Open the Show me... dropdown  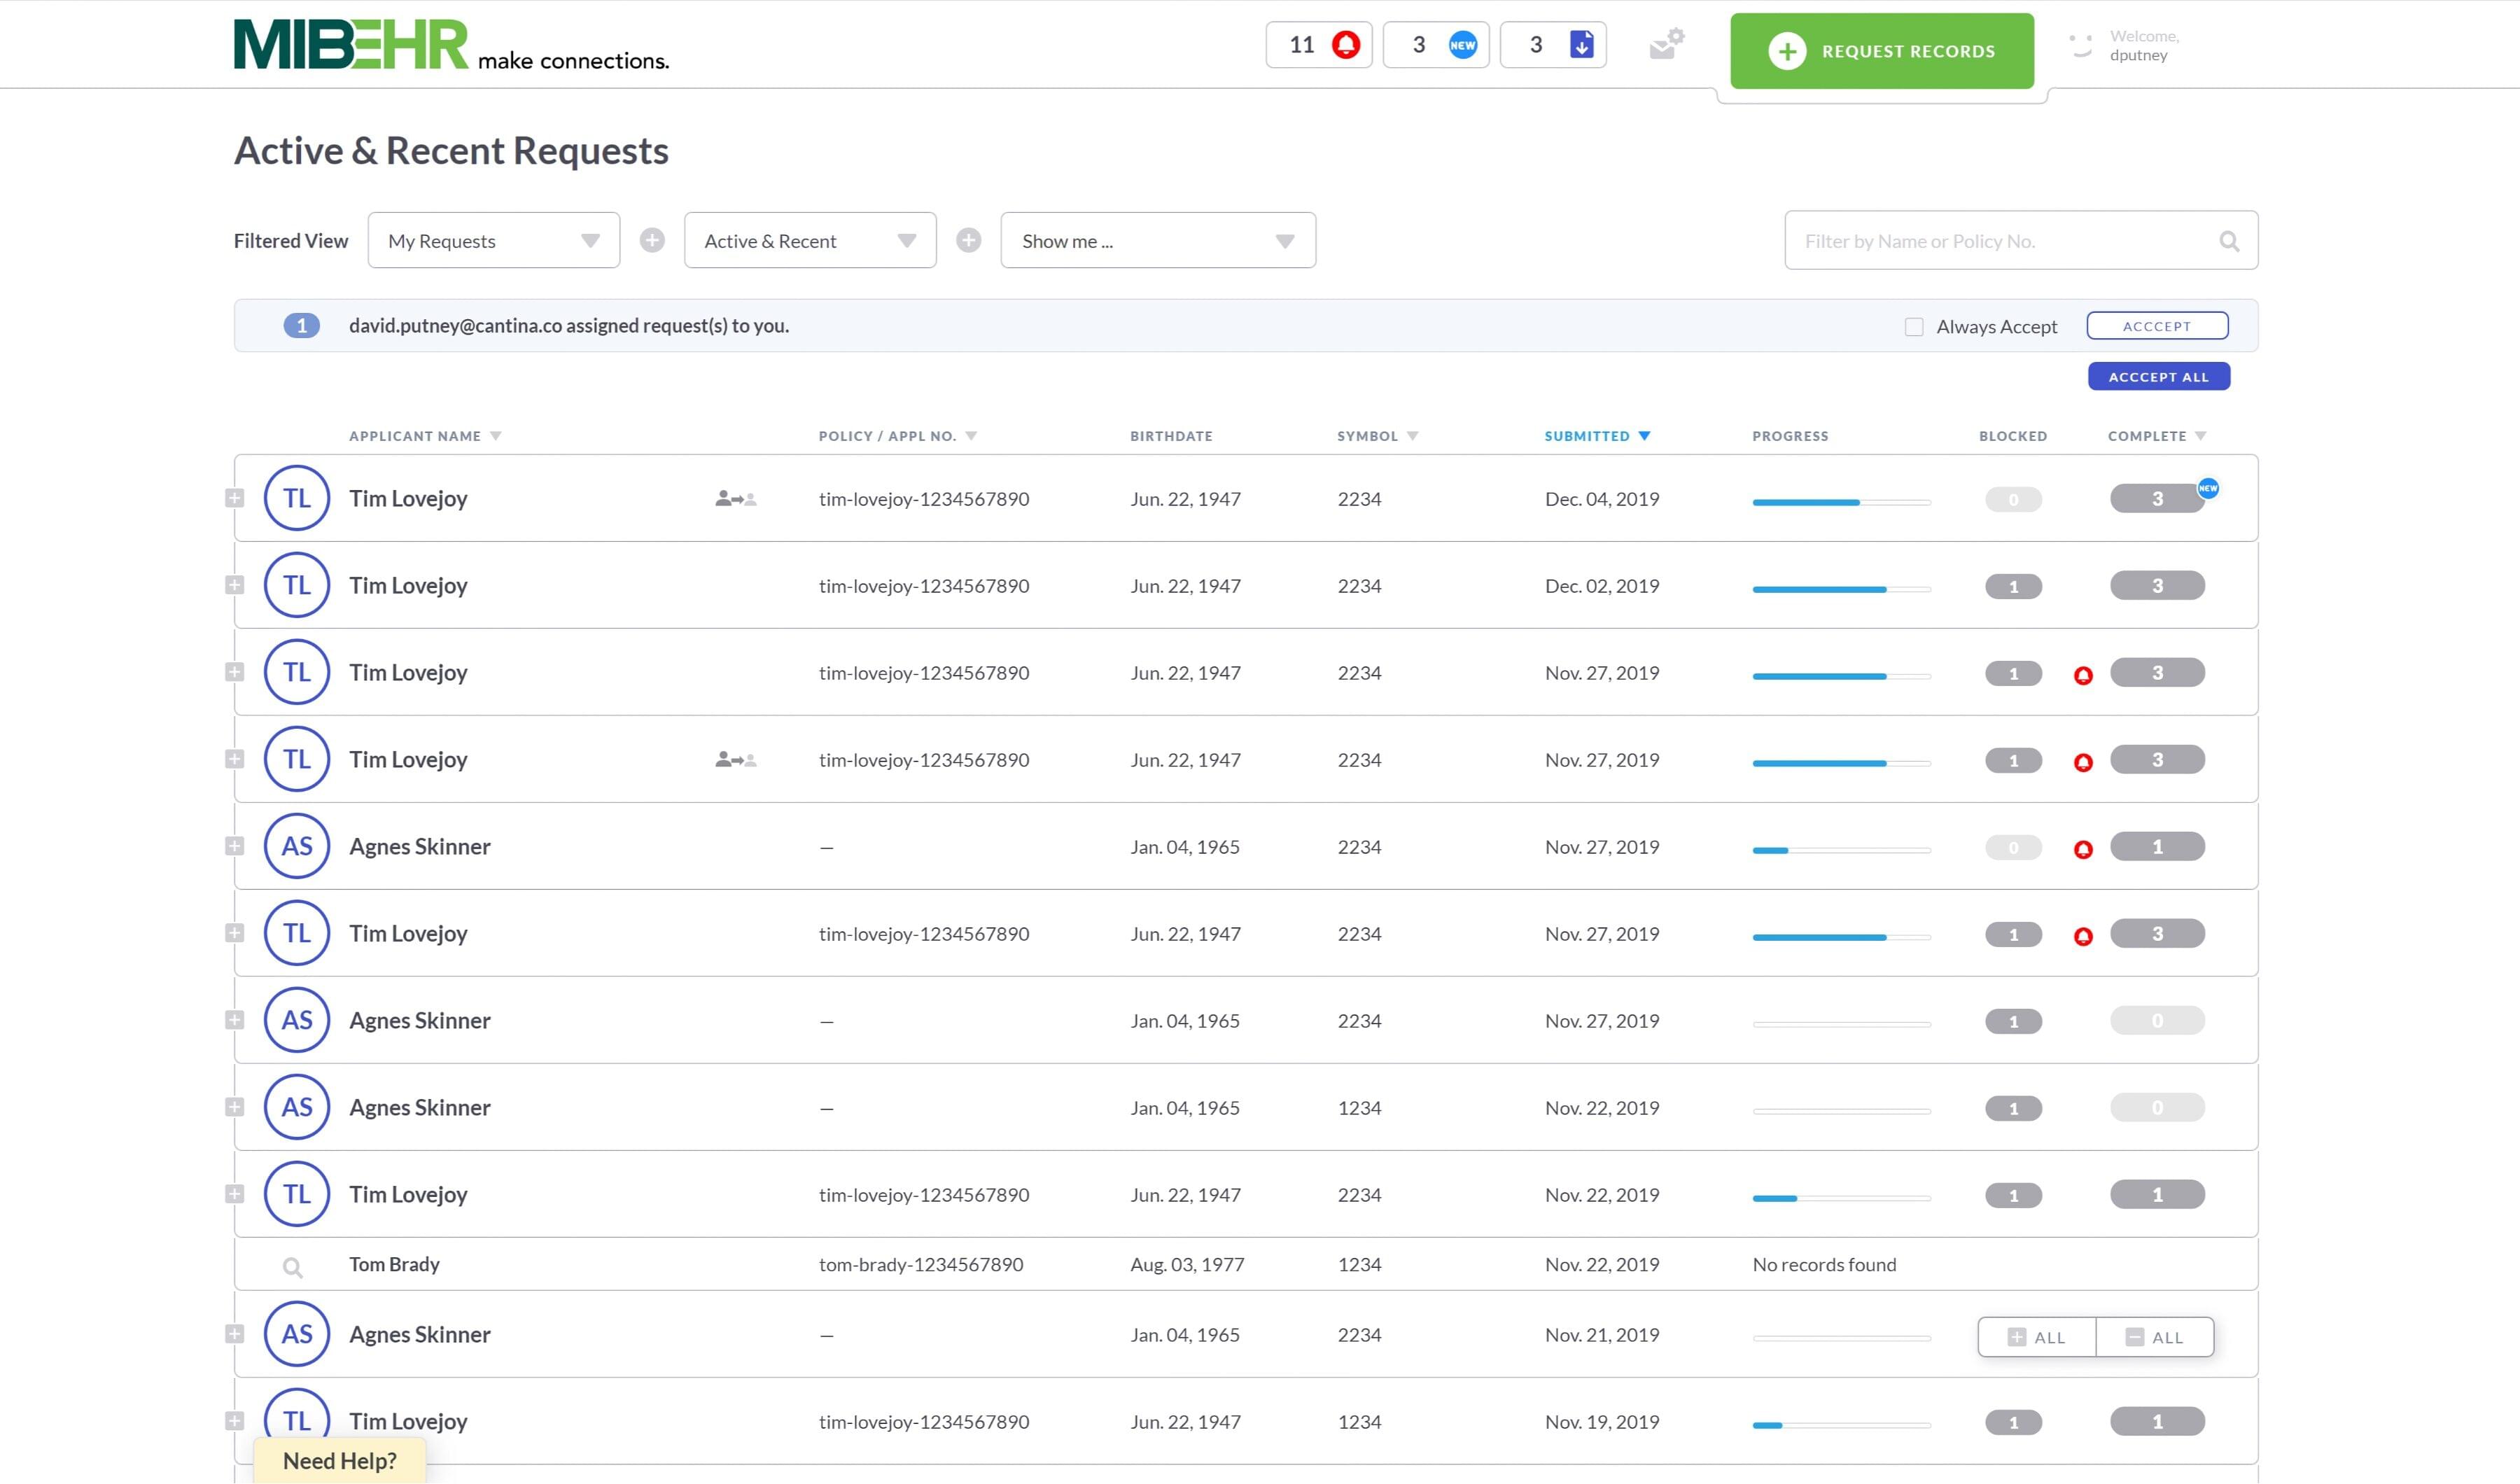click(x=1157, y=240)
